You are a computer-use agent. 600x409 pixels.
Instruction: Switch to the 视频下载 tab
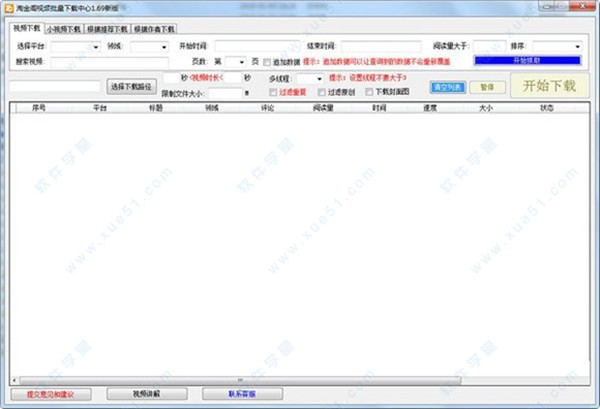click(x=26, y=28)
